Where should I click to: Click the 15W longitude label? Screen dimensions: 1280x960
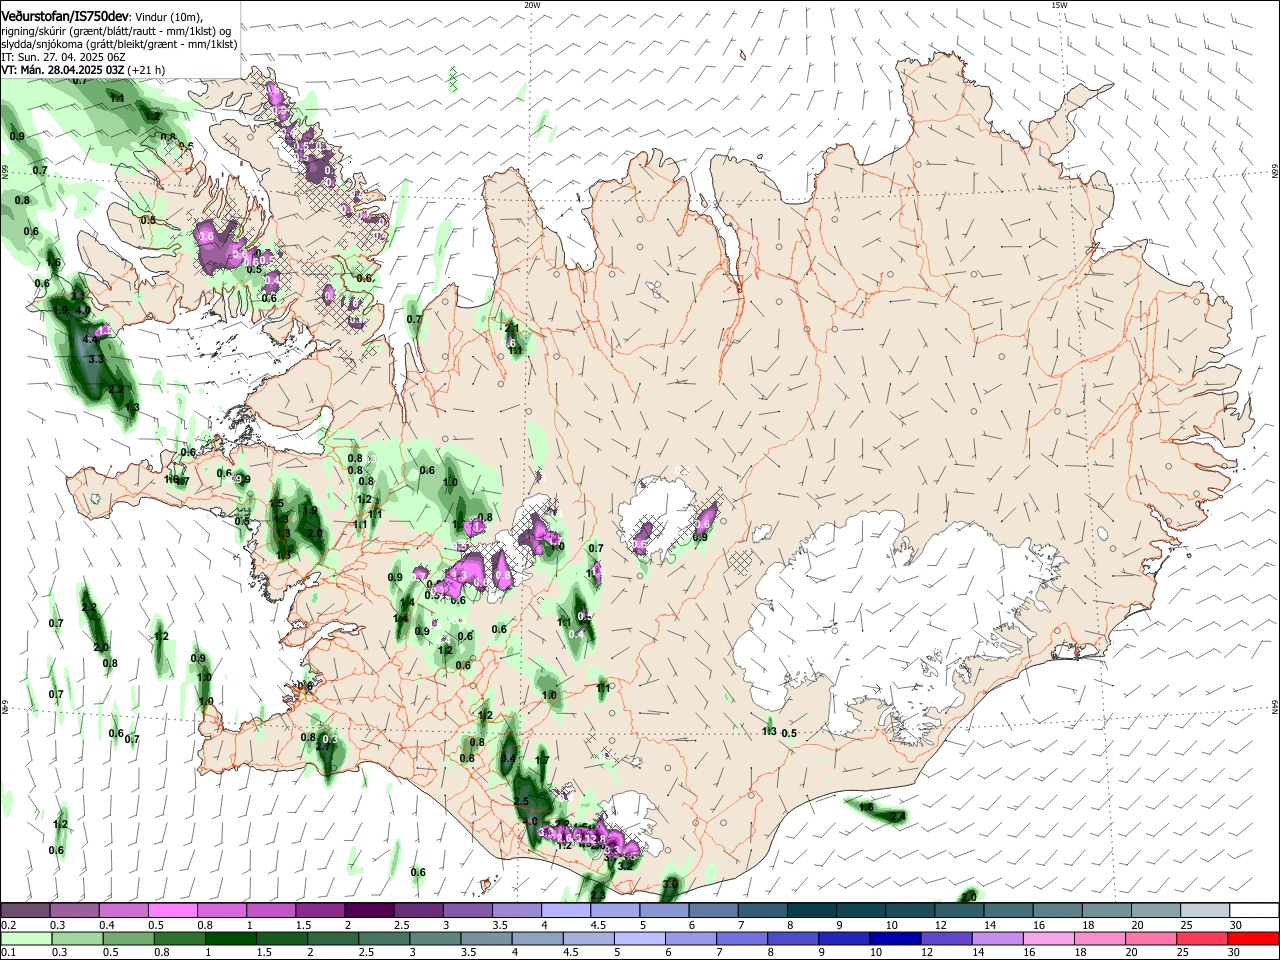click(1059, 5)
